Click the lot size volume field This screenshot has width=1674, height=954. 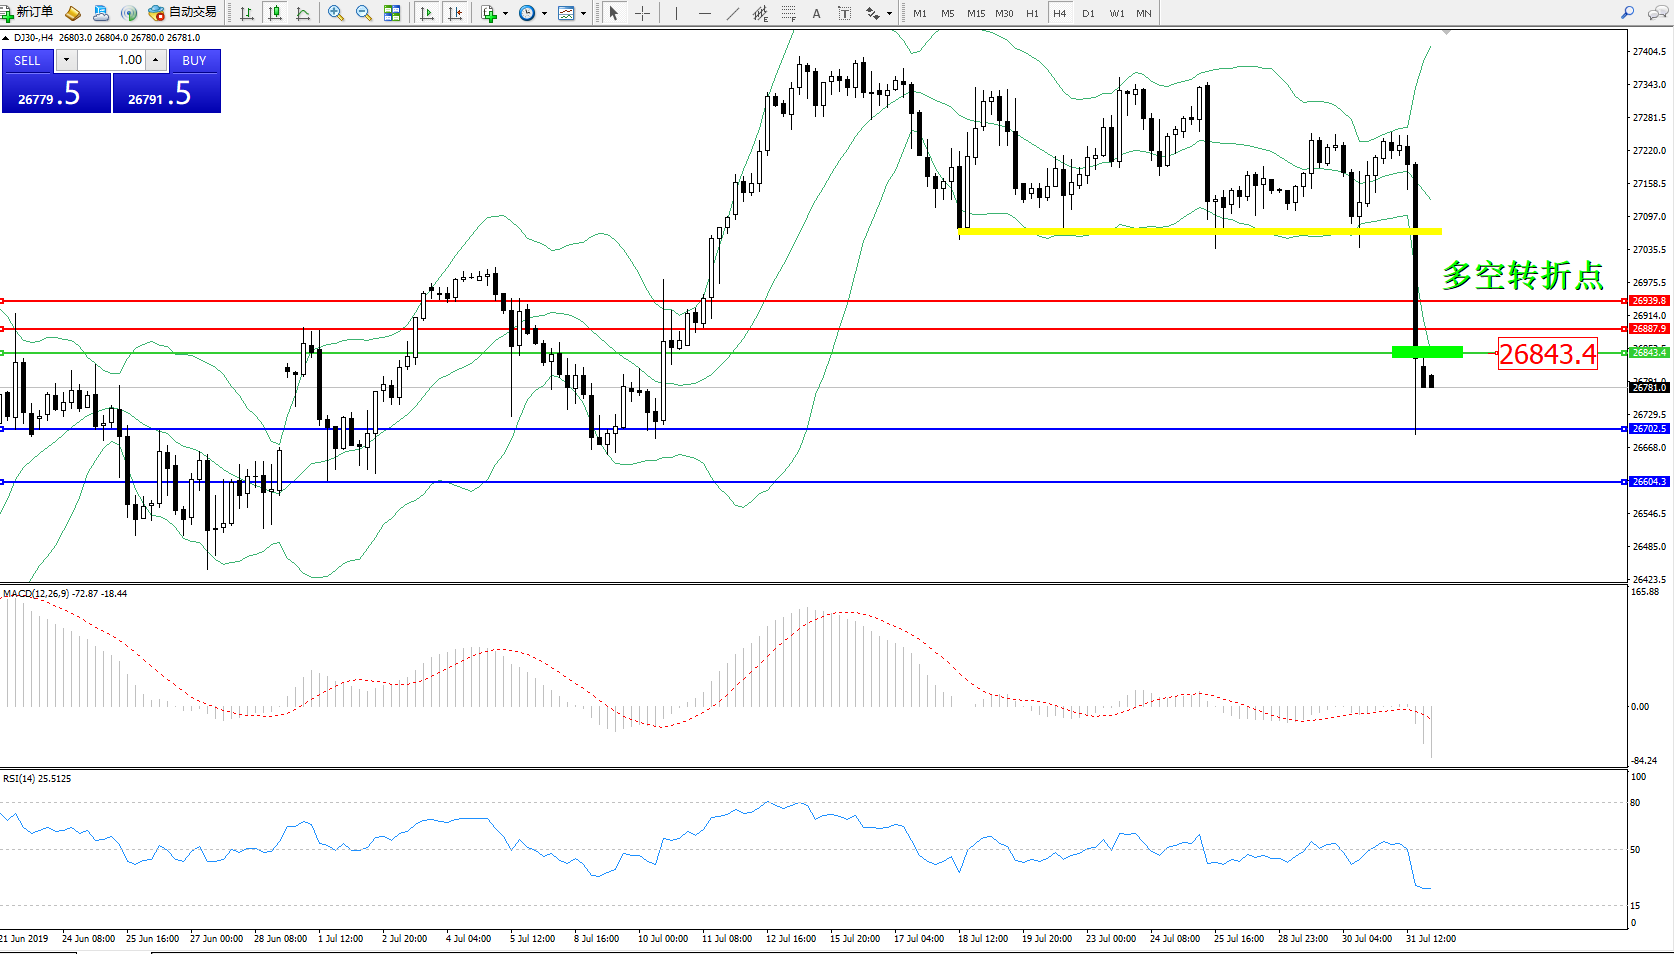(x=112, y=60)
